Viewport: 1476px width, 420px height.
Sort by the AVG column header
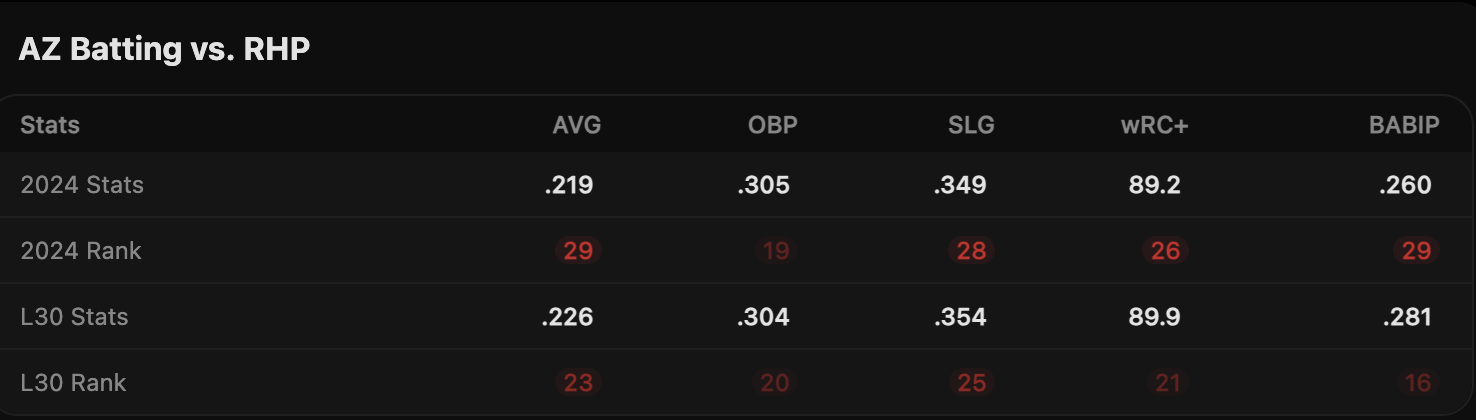tap(577, 125)
